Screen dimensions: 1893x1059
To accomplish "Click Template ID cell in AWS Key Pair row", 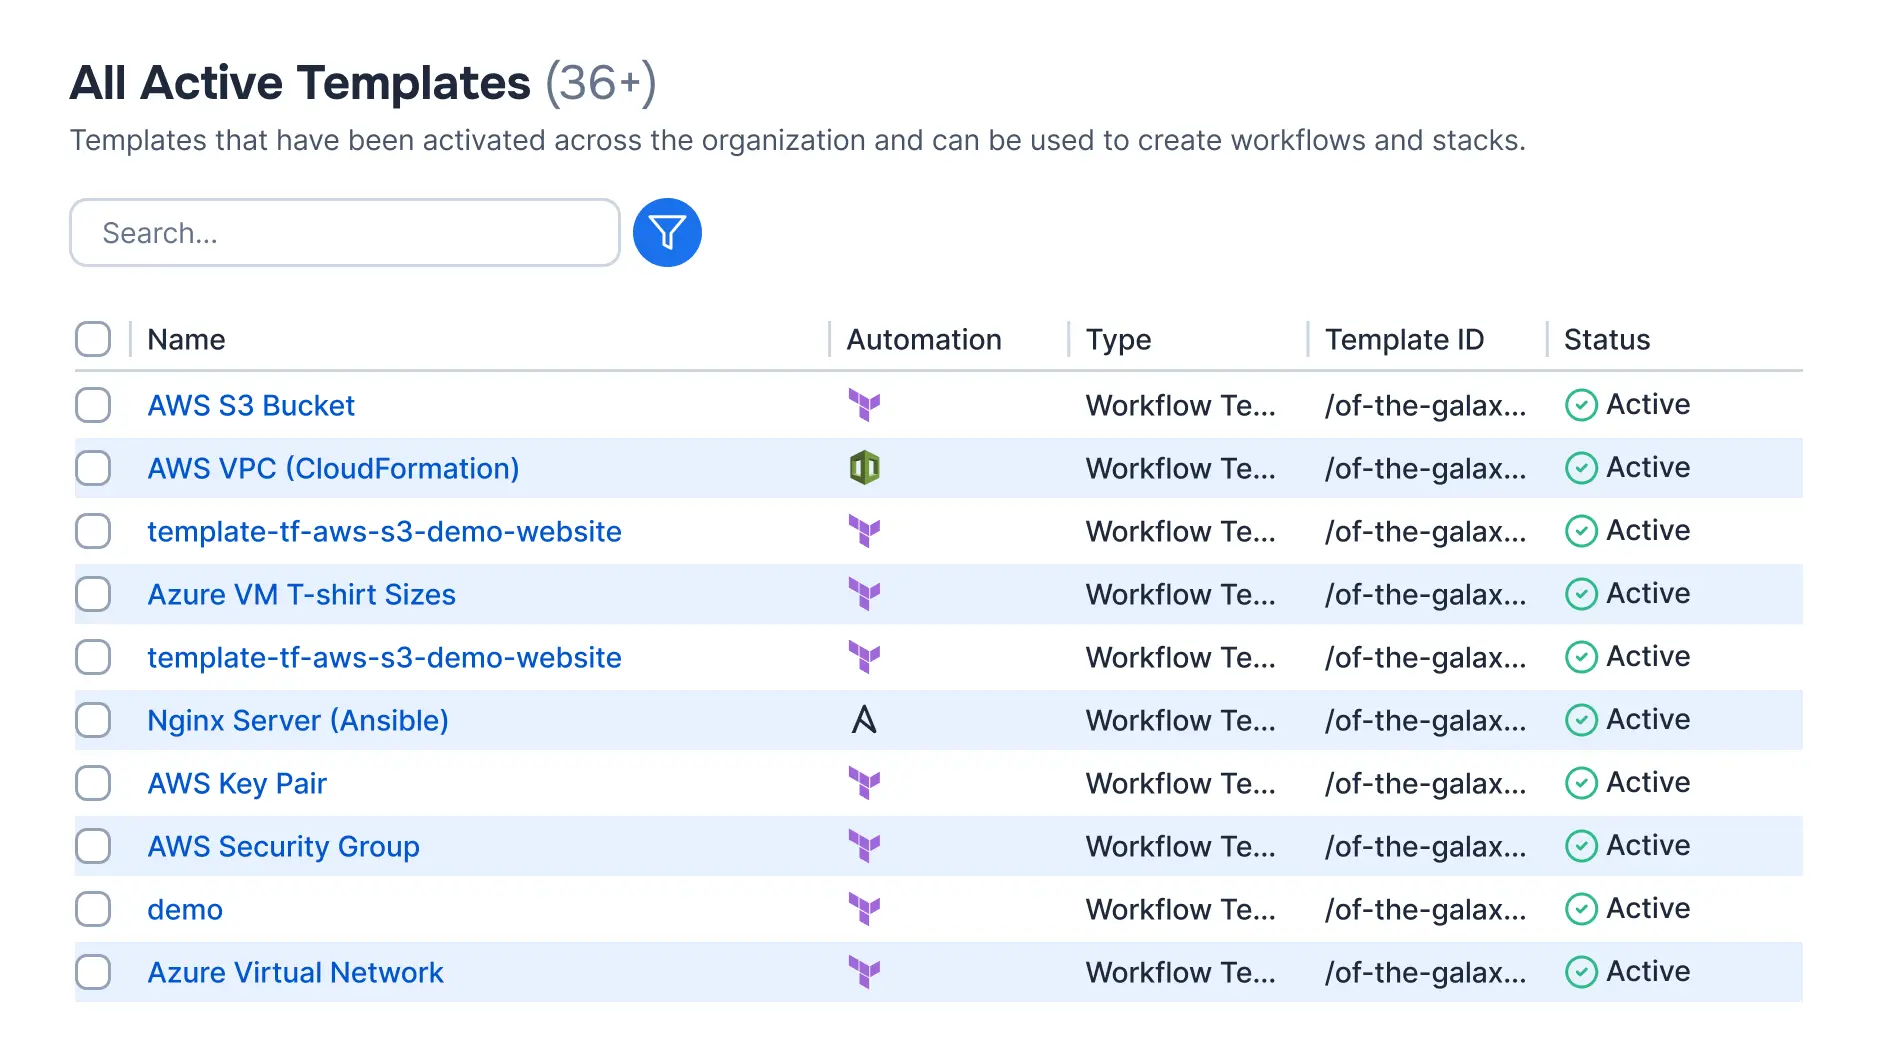I will 1426,783.
